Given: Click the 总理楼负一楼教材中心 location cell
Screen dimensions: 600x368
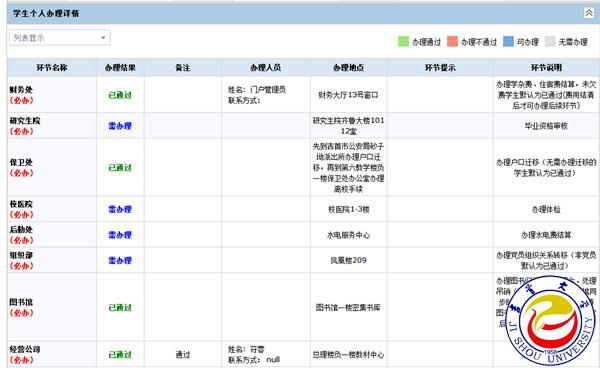Looking at the screenshot, I should tap(348, 355).
